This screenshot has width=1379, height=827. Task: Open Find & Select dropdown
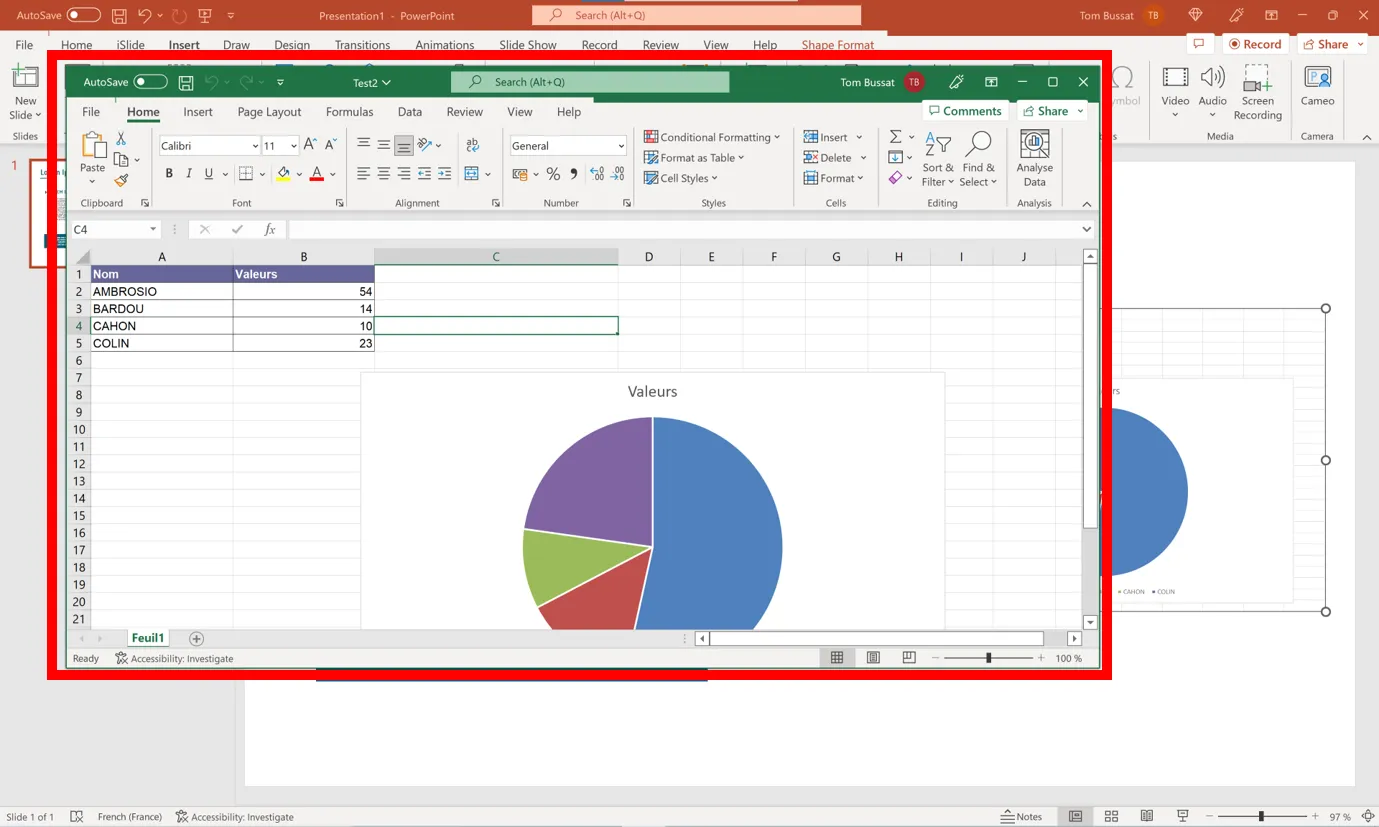[979, 160]
